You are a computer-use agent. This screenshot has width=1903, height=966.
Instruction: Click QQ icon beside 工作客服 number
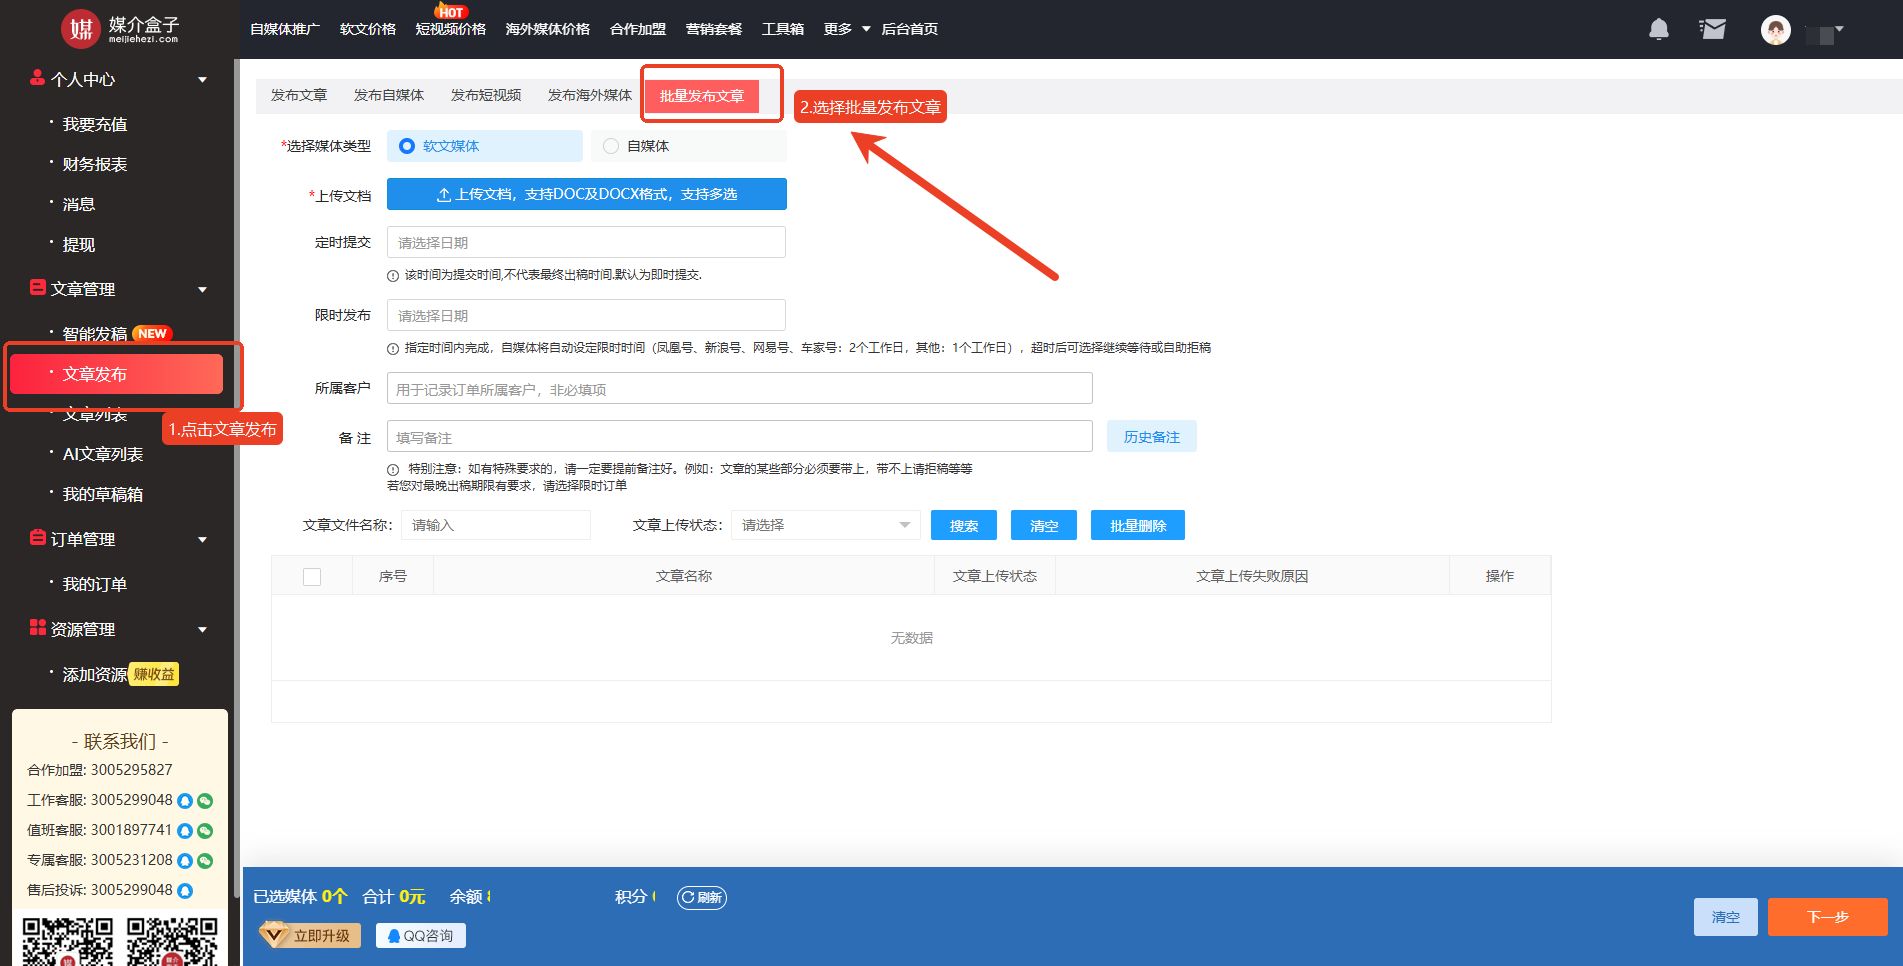coord(185,801)
